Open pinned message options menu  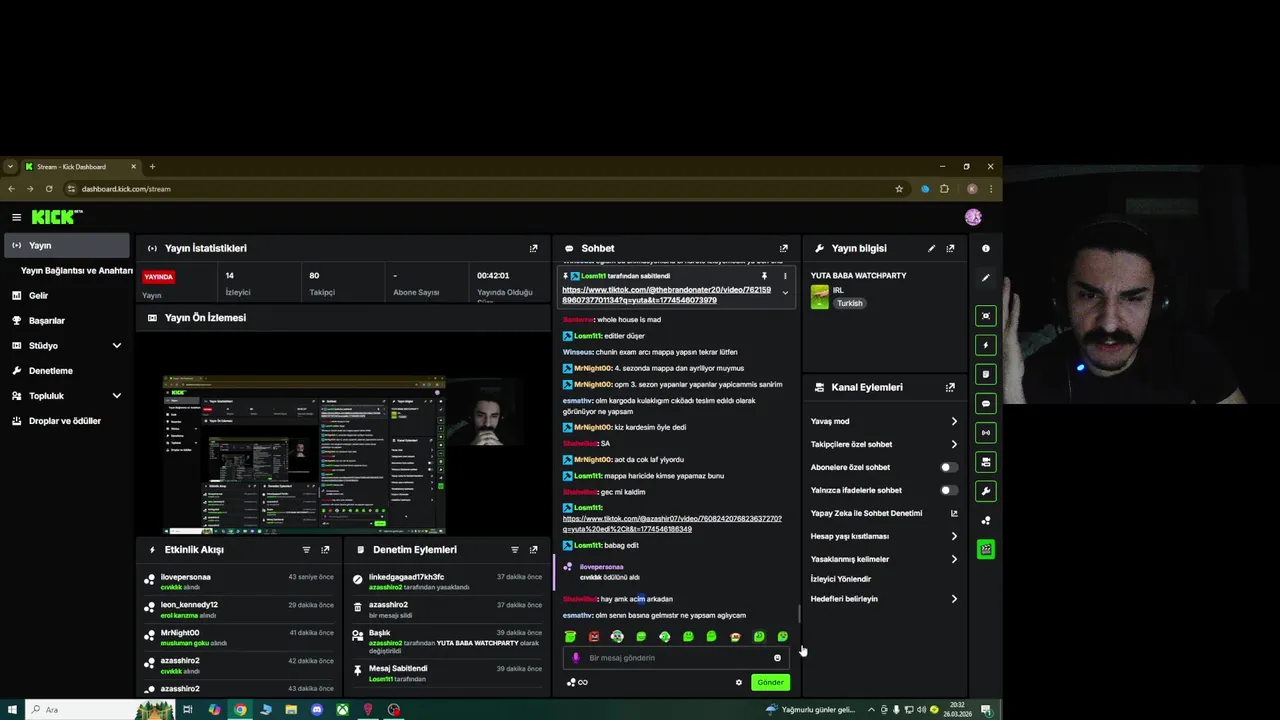785,276
